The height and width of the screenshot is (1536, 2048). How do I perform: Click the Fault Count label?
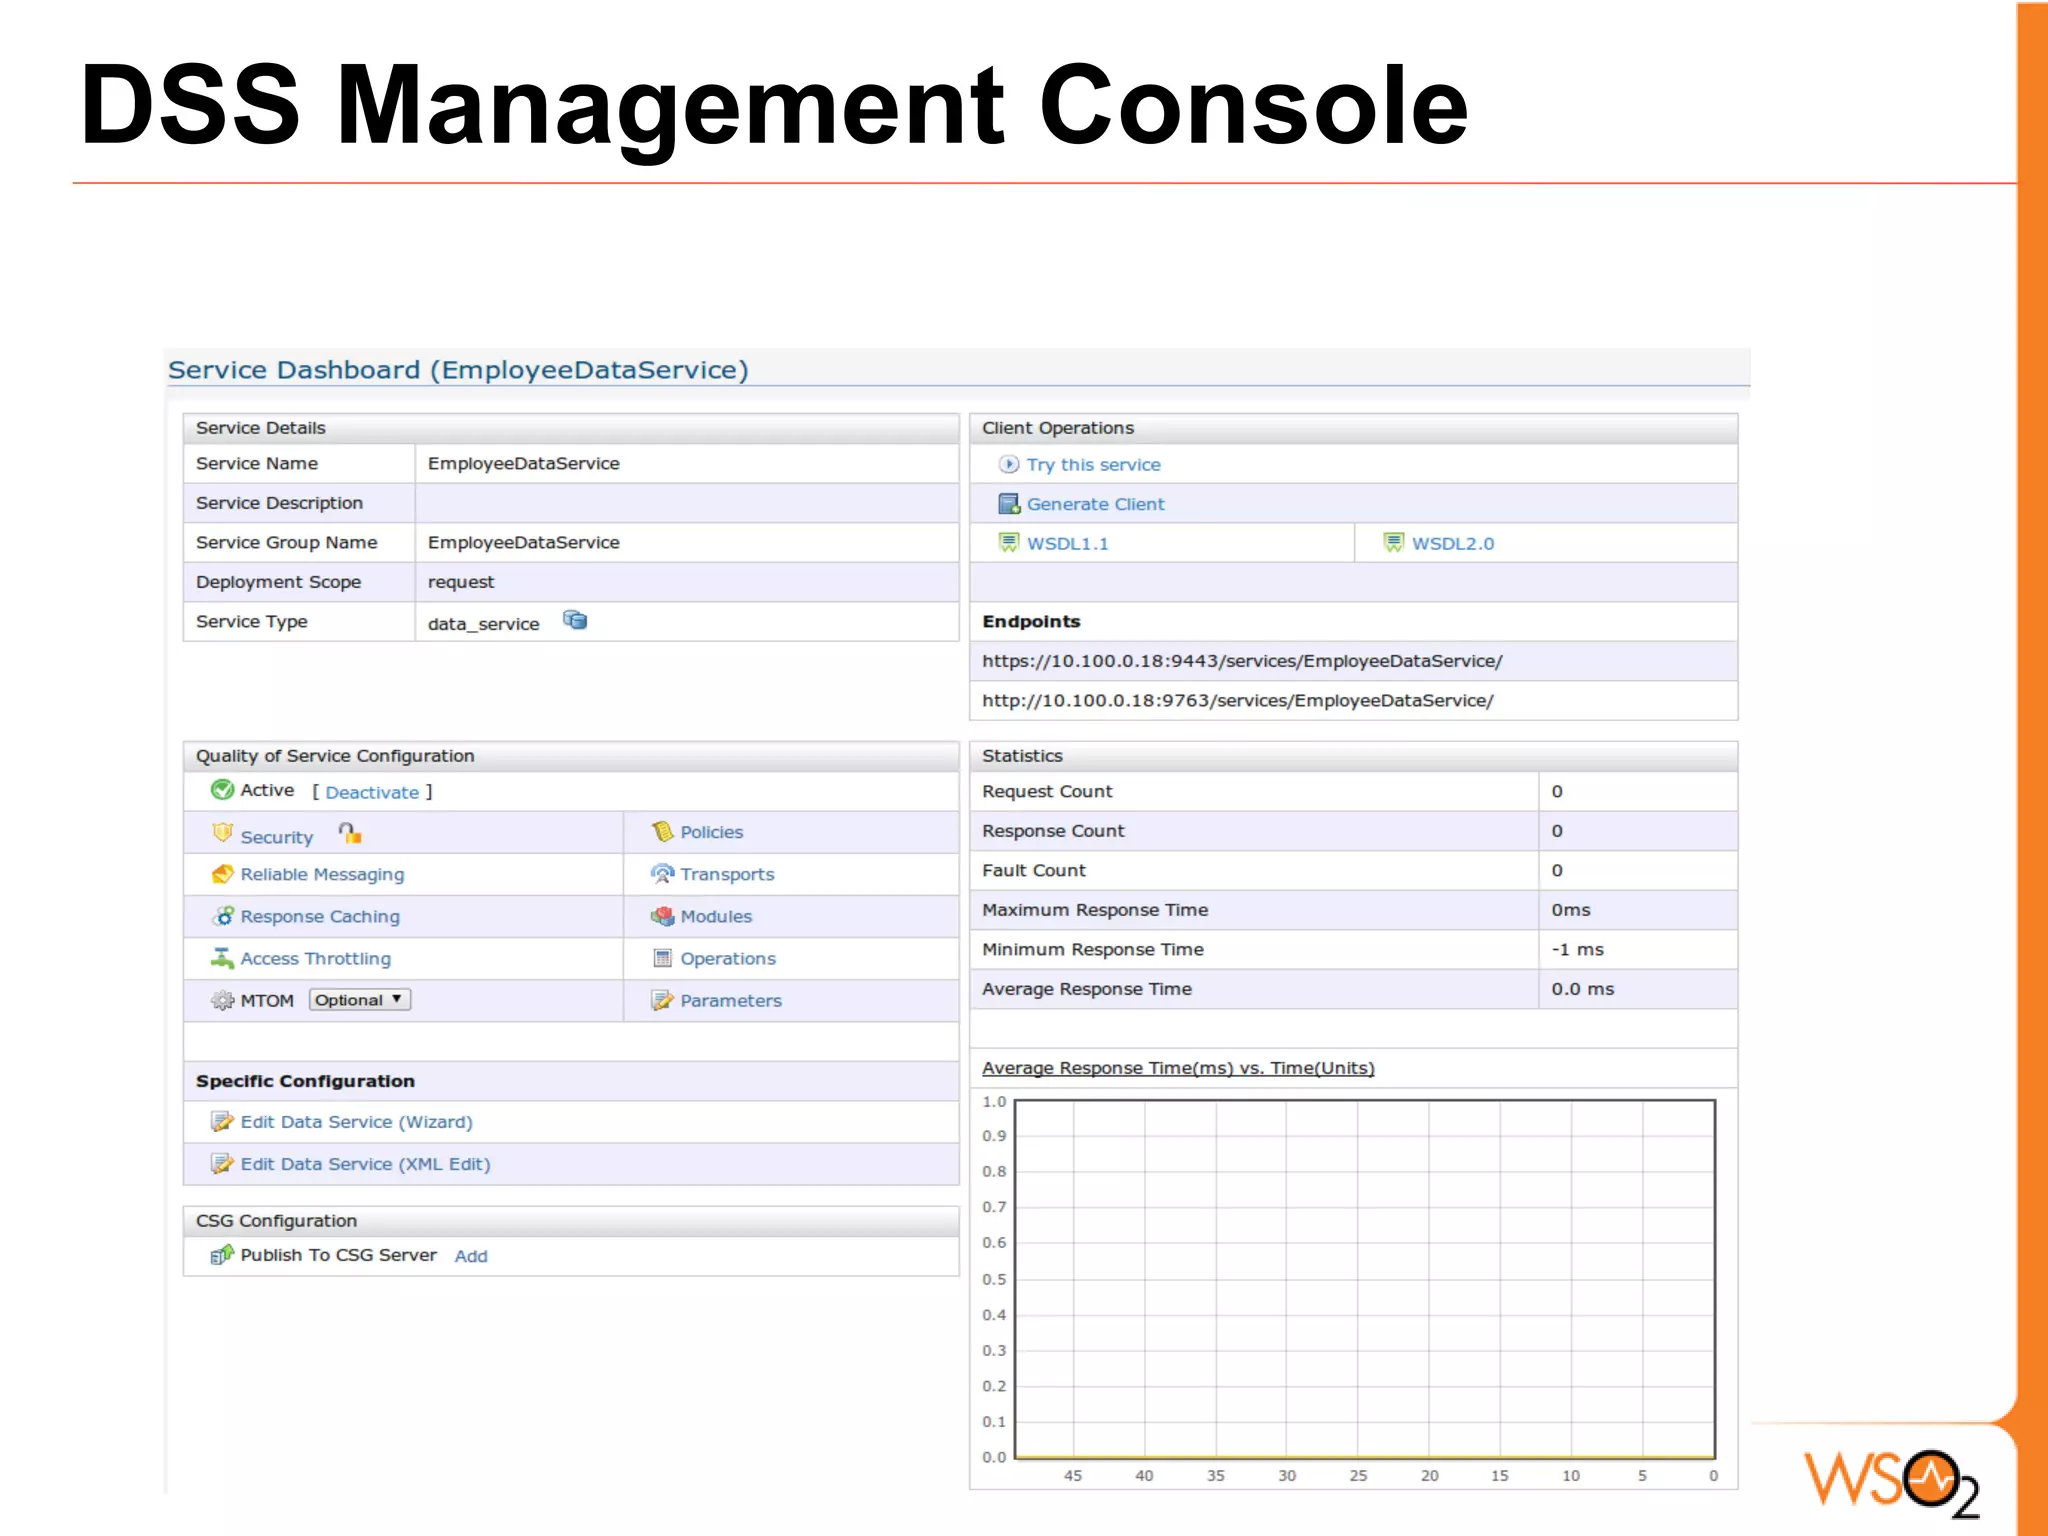click(1033, 871)
